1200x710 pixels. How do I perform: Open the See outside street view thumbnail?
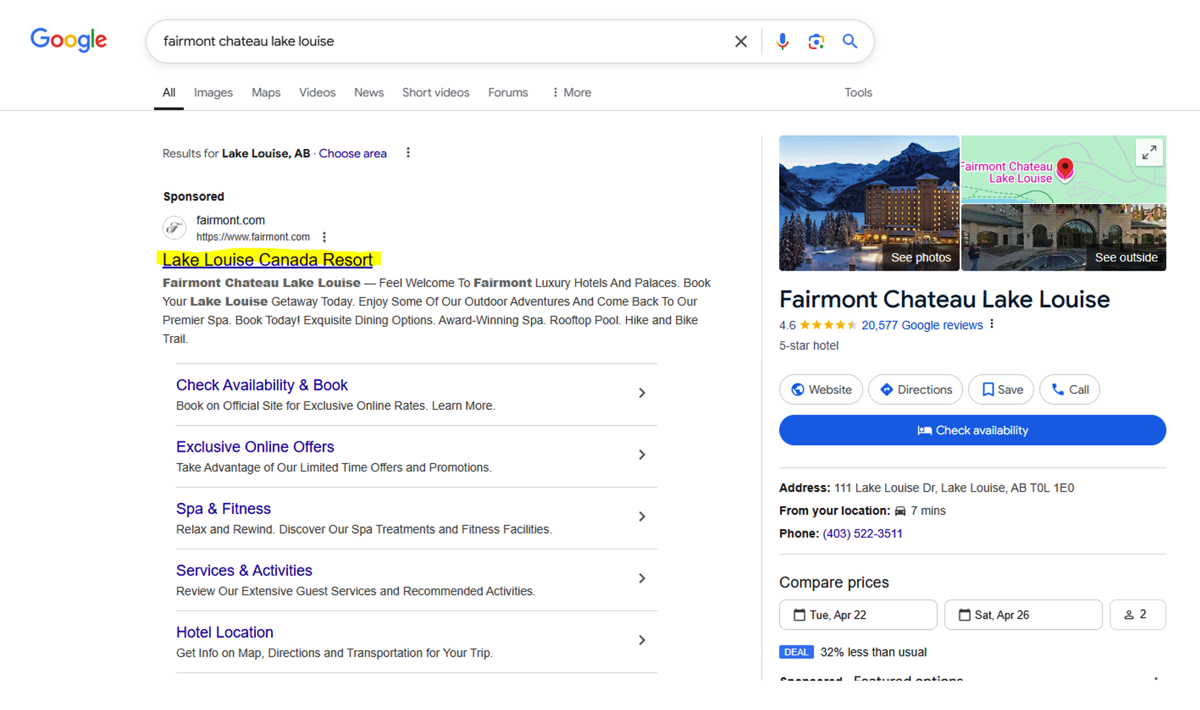[1064, 238]
